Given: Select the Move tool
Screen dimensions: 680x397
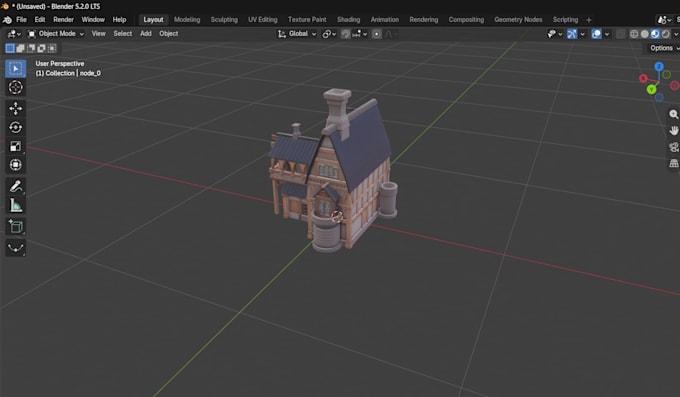Looking at the screenshot, I should 16,108.
